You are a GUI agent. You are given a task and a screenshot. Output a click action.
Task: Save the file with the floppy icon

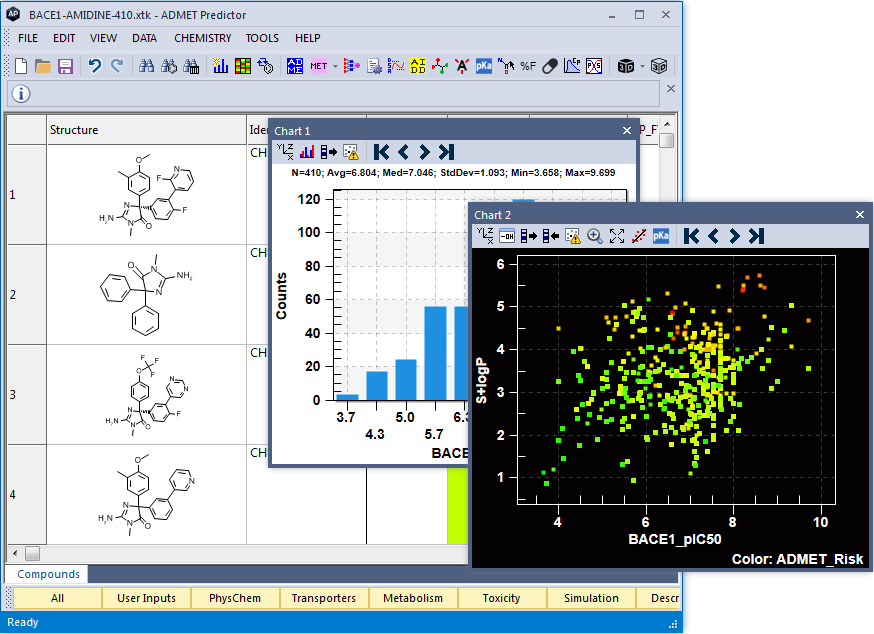point(65,66)
